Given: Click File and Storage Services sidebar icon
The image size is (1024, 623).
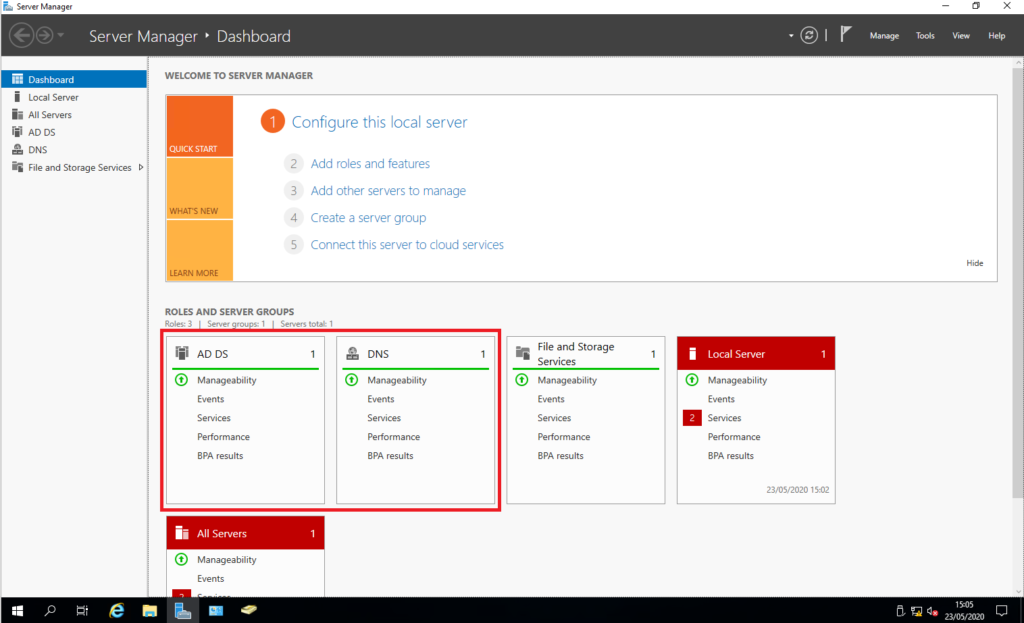Looking at the screenshot, I should point(18,167).
